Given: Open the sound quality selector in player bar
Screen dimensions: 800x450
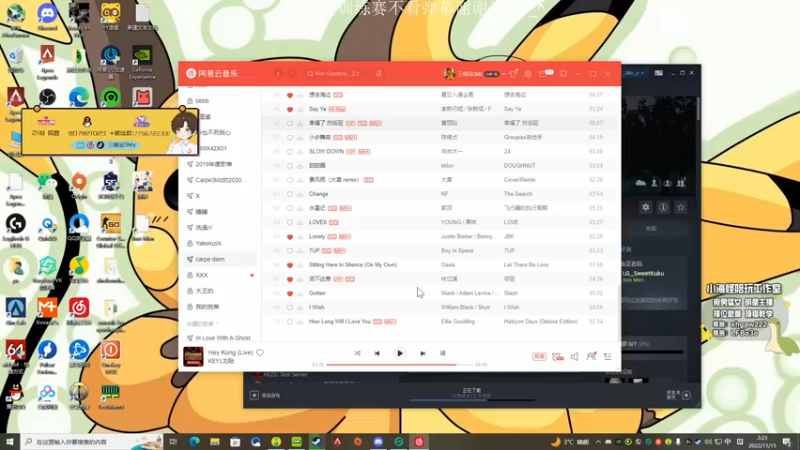Looking at the screenshot, I should coord(539,357).
